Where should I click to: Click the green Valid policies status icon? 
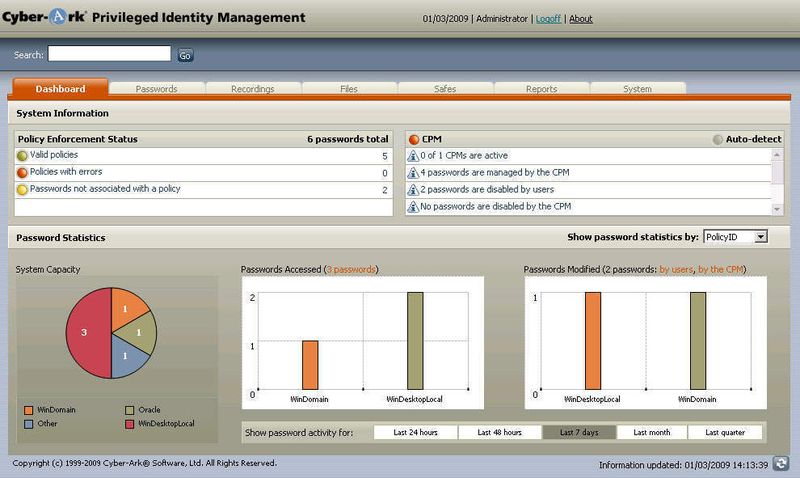(22, 156)
